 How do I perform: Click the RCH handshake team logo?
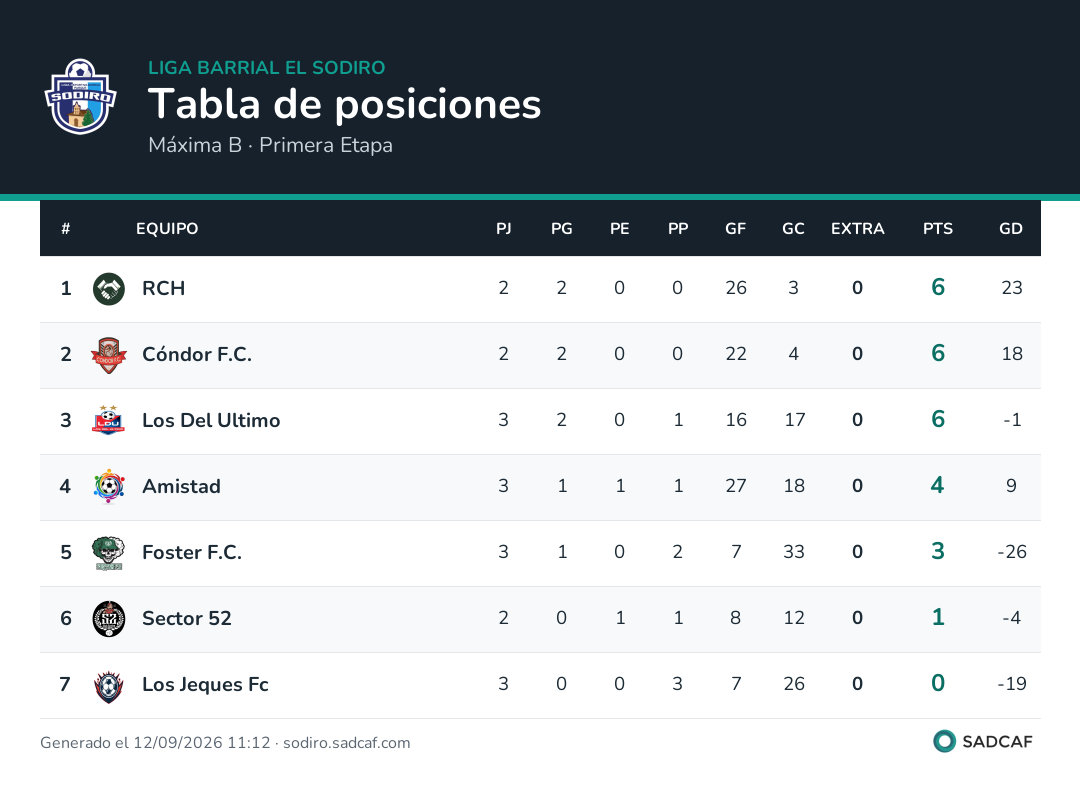coord(109,289)
